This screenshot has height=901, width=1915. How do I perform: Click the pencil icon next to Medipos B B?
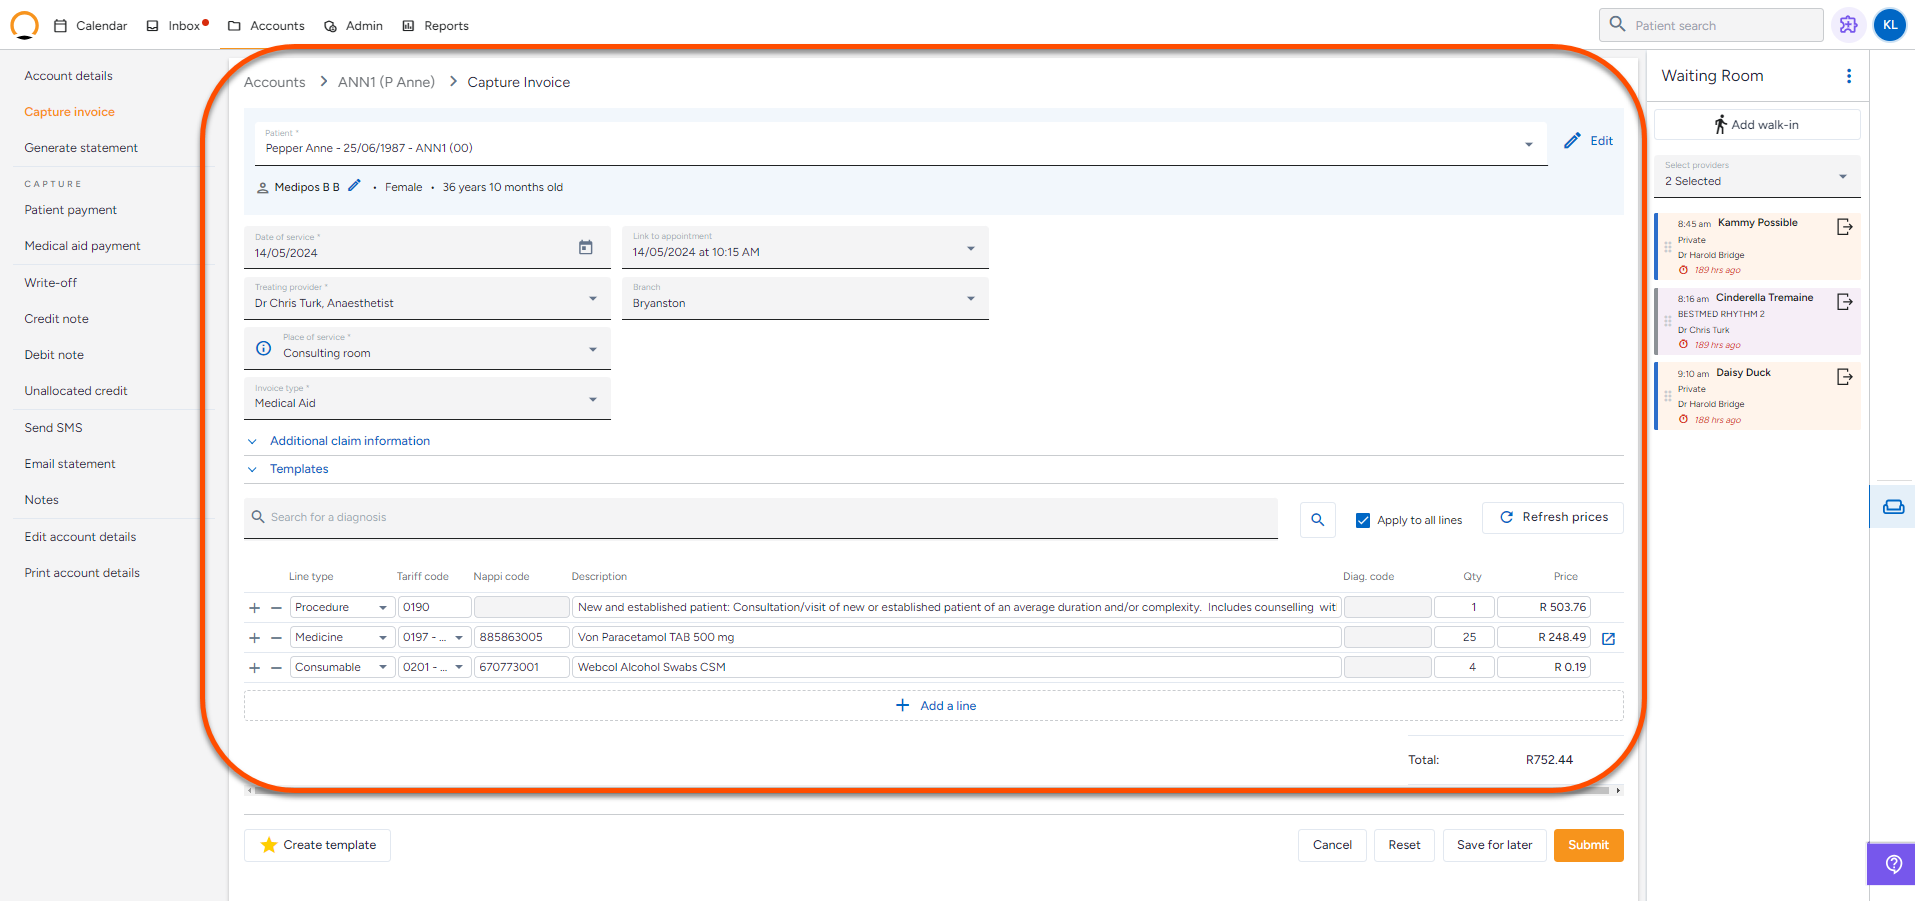click(x=354, y=186)
